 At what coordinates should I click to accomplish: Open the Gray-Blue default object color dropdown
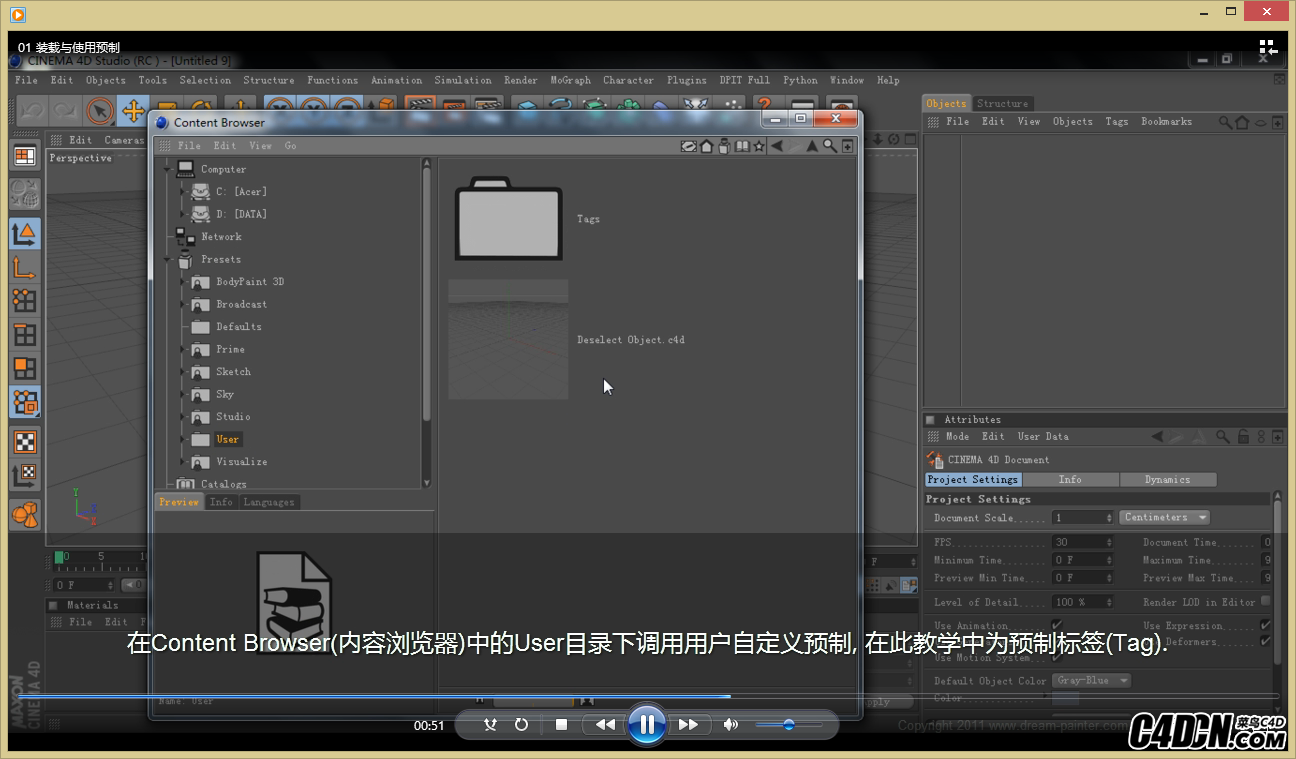pos(1091,680)
